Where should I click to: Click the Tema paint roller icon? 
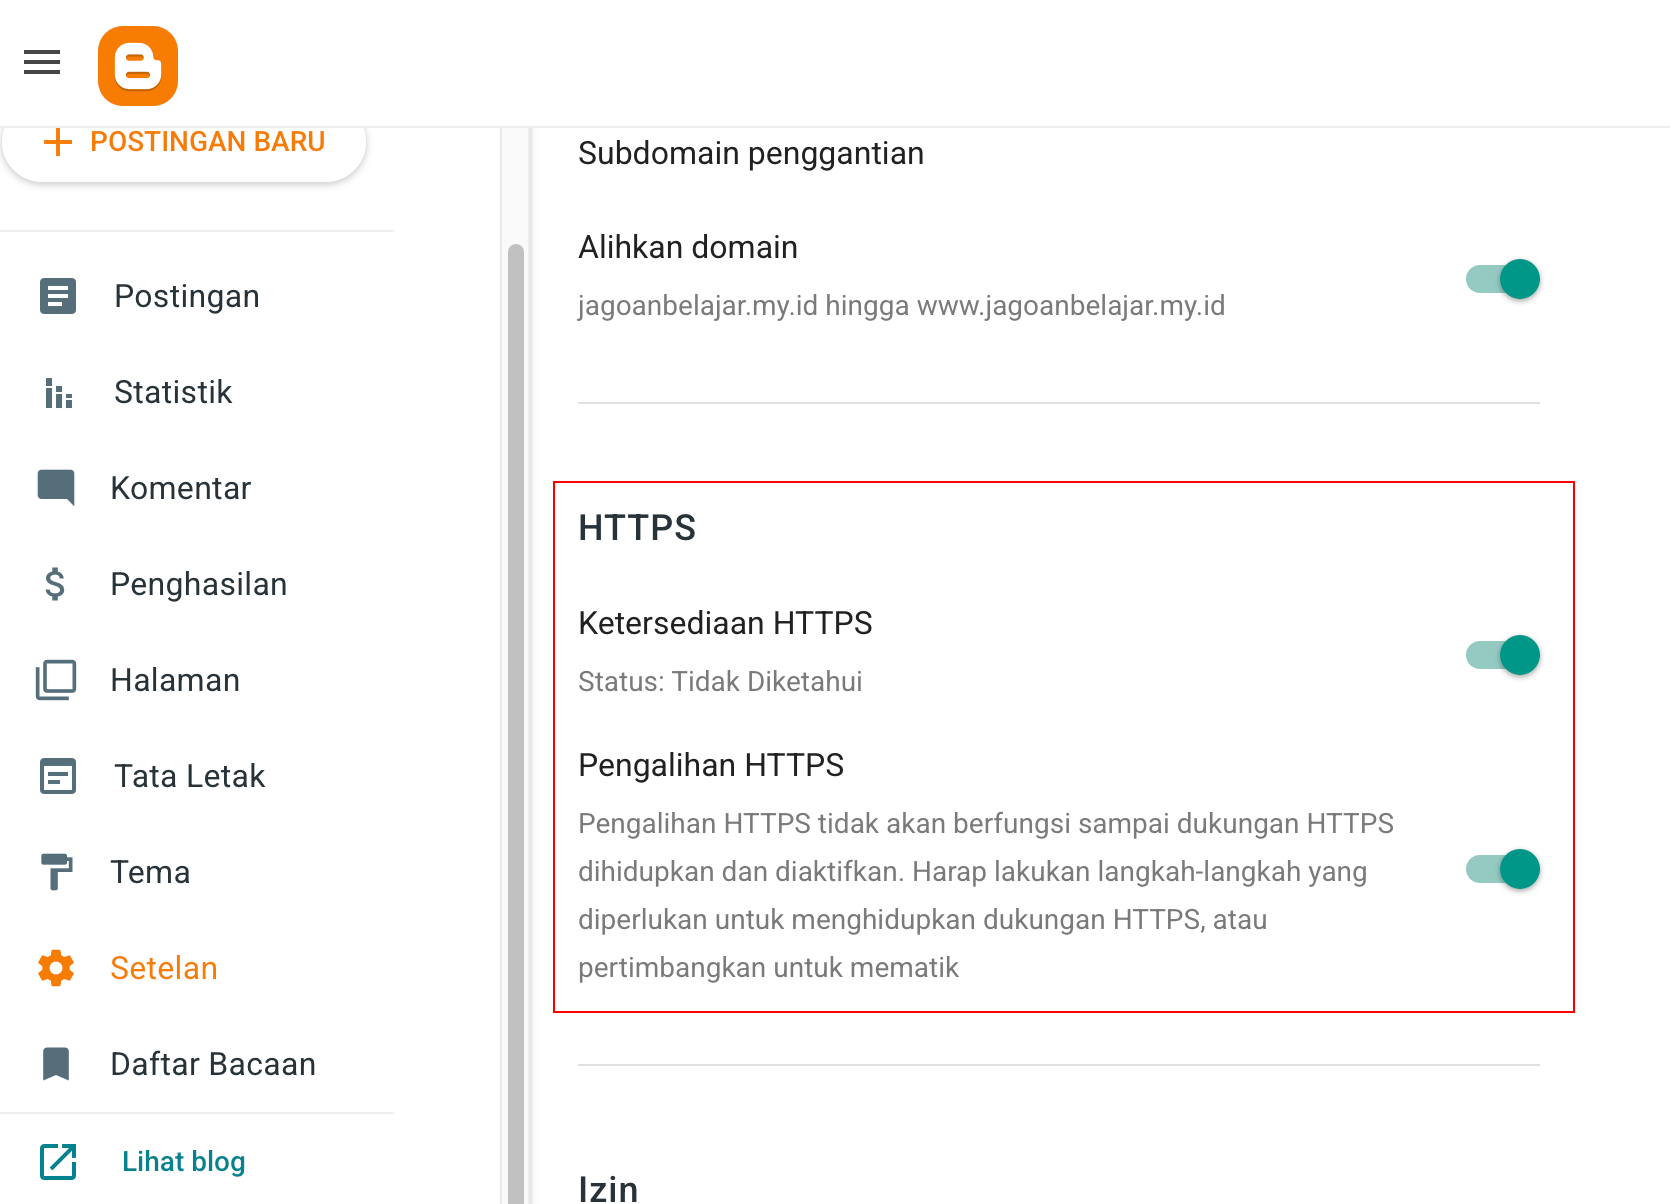click(x=56, y=871)
